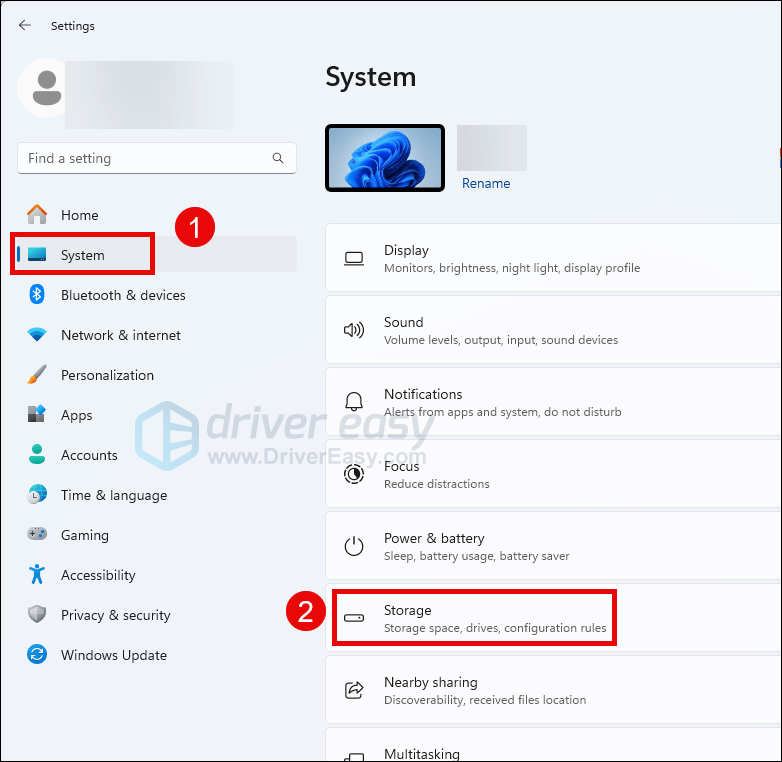Click the Find a setting search box
The image size is (782, 762).
point(145,158)
